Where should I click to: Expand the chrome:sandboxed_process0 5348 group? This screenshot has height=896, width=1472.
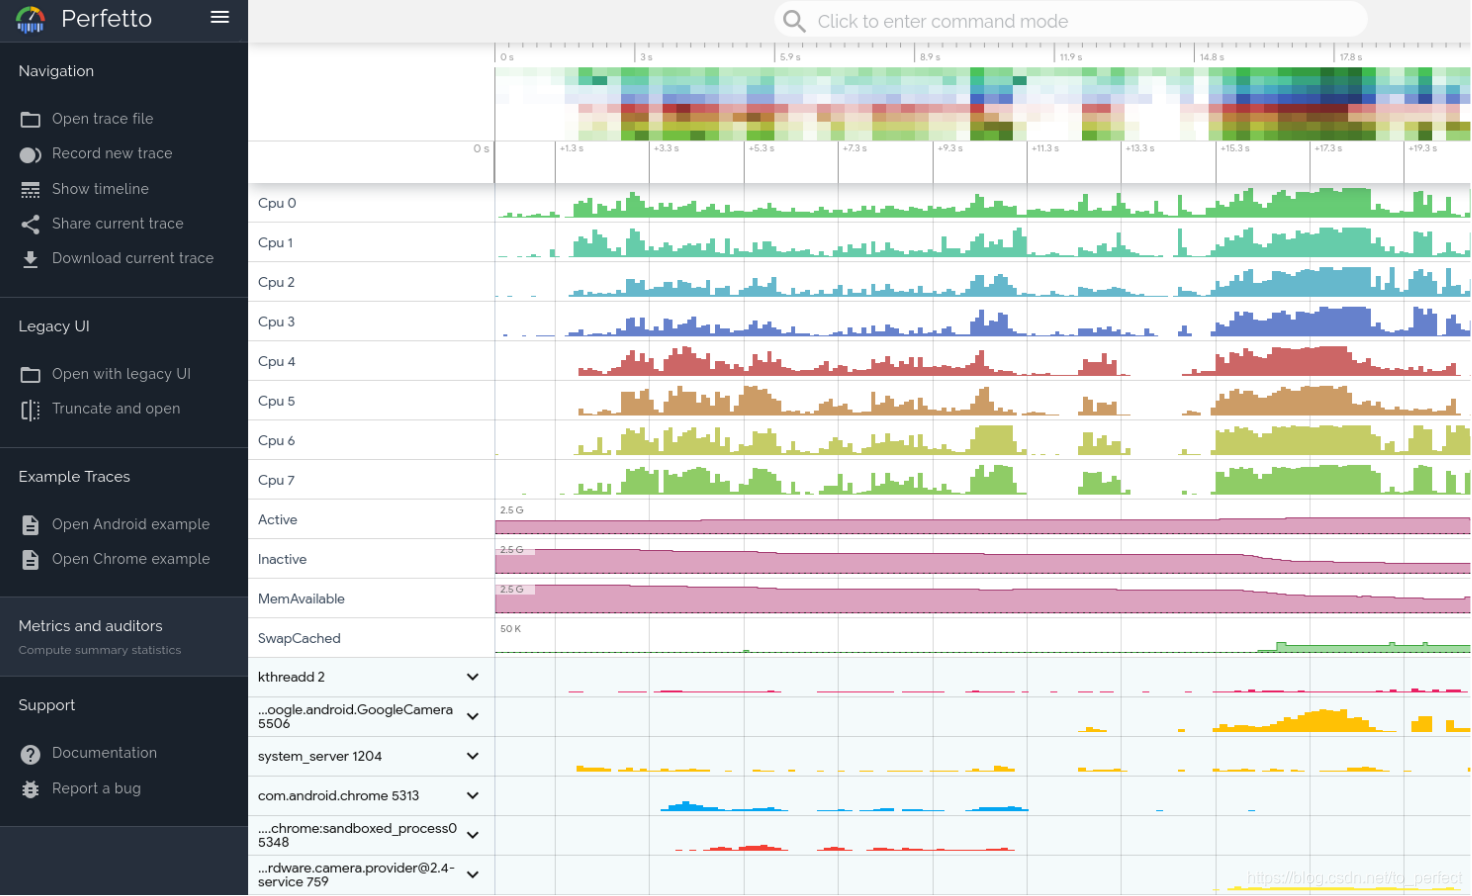tap(473, 835)
